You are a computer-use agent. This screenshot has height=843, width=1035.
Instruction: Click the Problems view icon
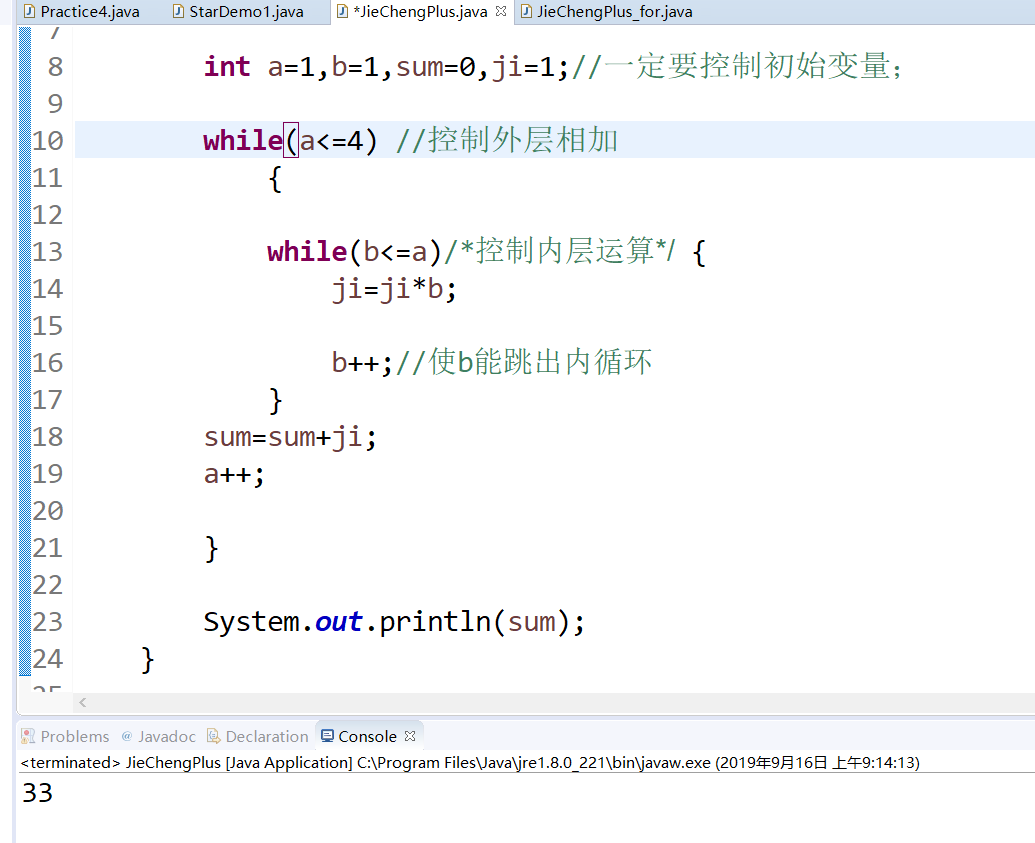[x=27, y=736]
